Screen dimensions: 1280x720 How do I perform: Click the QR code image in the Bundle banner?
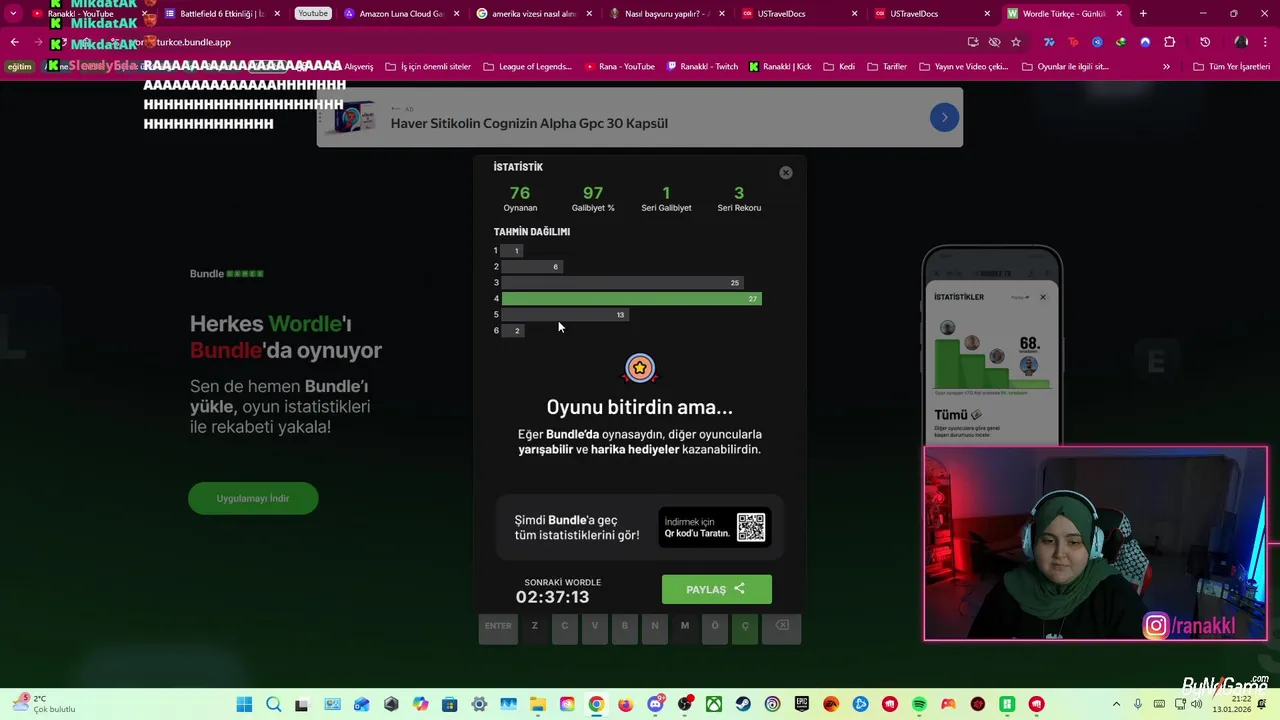point(751,527)
